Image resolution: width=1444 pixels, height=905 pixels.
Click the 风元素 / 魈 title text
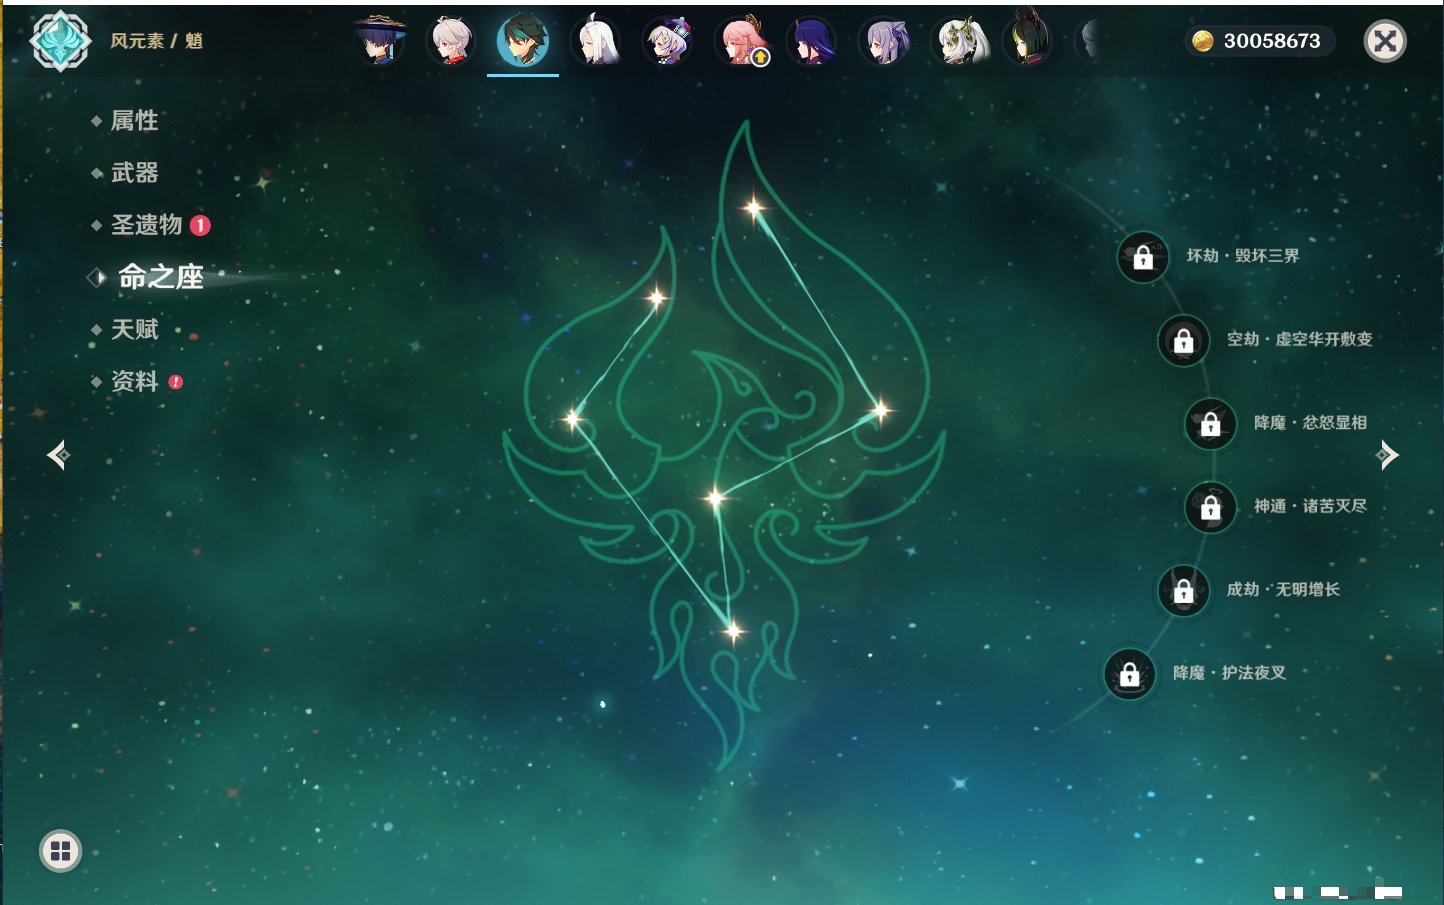pyautogui.click(x=156, y=41)
